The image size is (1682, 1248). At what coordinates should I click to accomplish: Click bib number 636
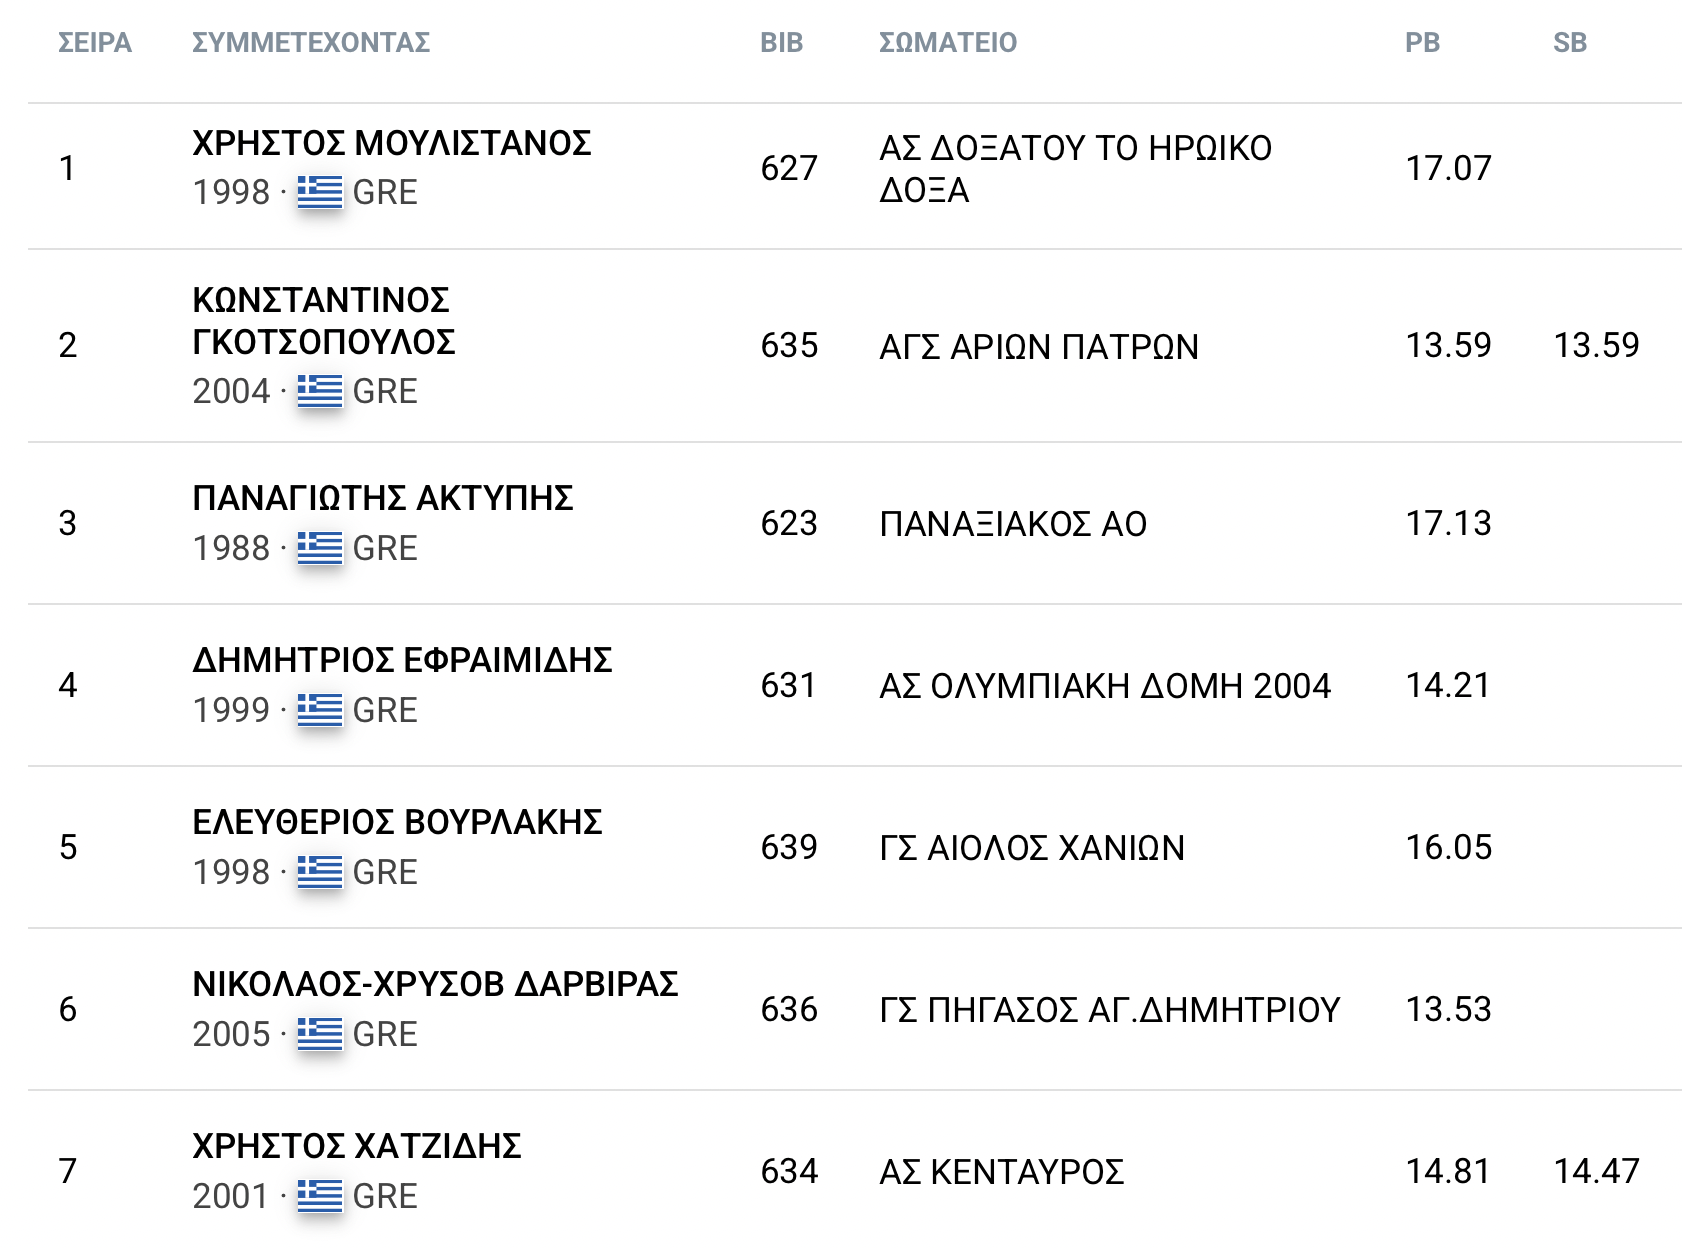point(789,1010)
